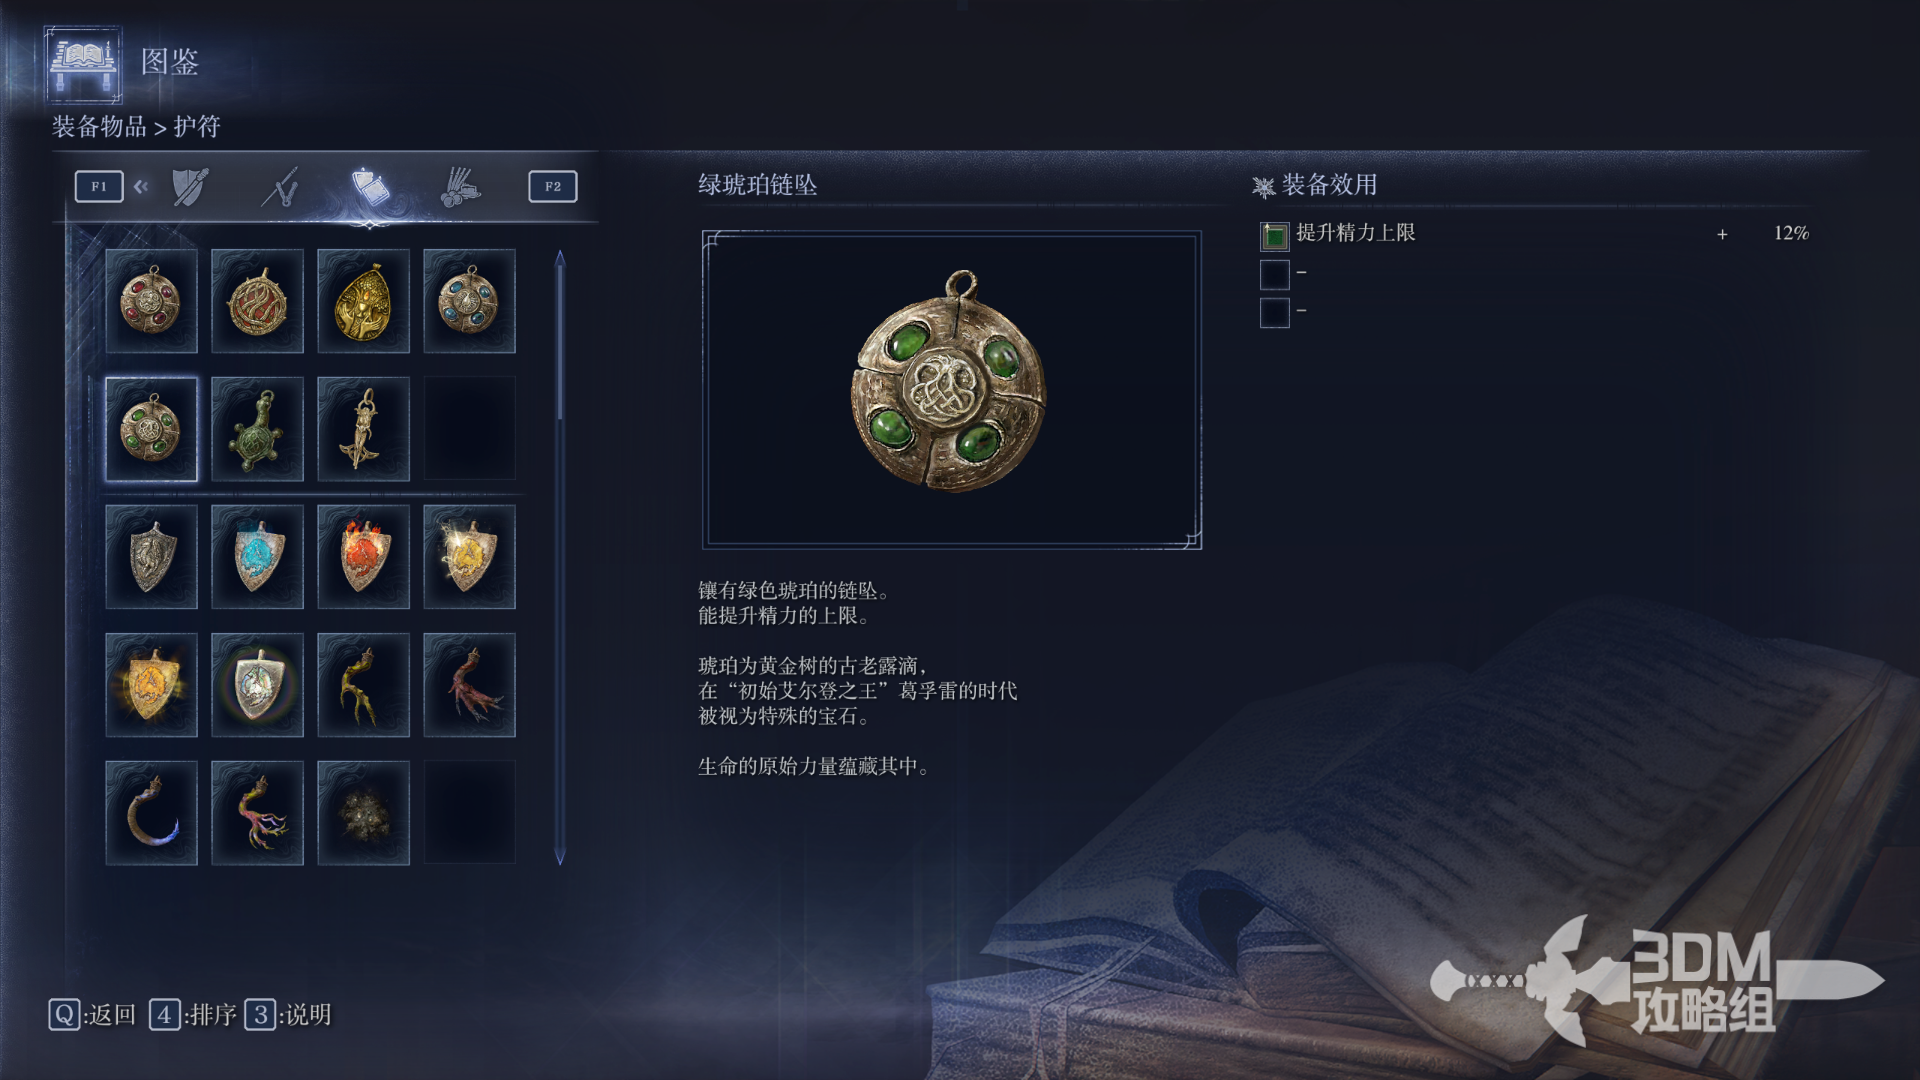1920x1080 pixels.
Task: Choose the red feathered claw talisman
Action: tap(469, 685)
